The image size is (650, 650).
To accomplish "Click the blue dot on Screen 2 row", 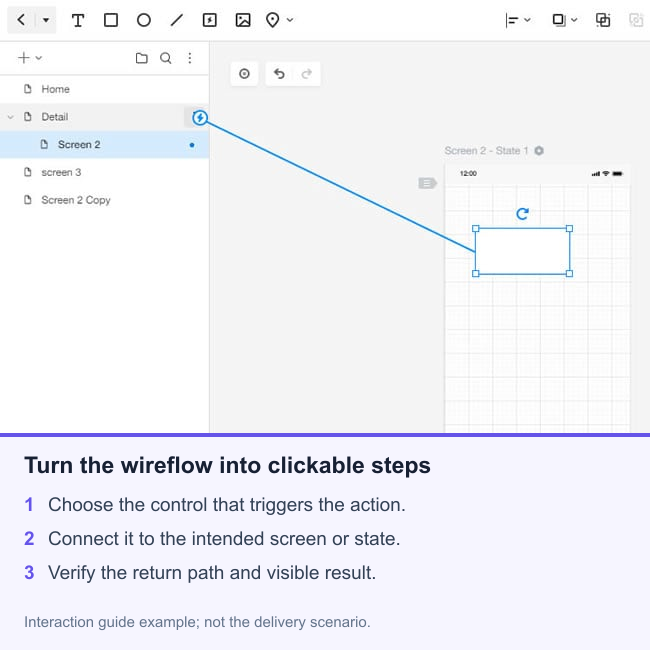I will click(x=192, y=145).
